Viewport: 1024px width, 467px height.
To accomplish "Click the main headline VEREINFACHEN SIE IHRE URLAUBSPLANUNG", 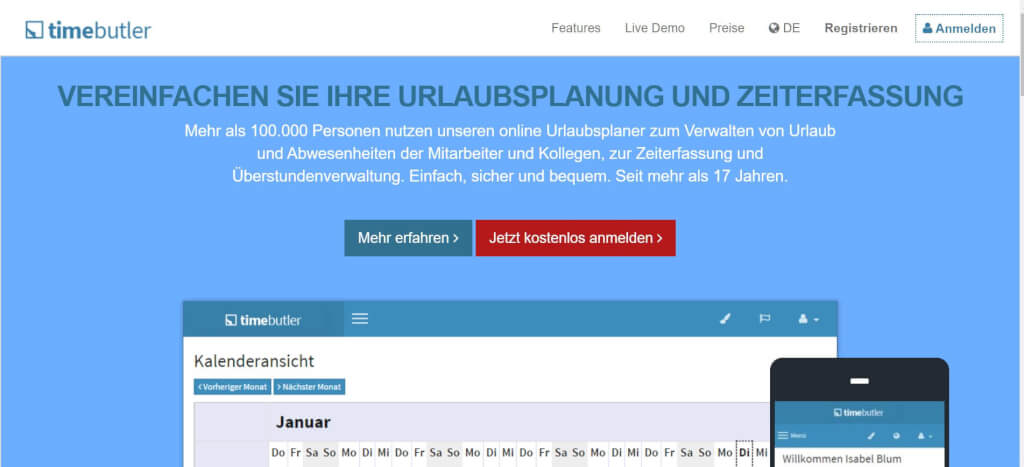I will pyautogui.click(x=510, y=97).
